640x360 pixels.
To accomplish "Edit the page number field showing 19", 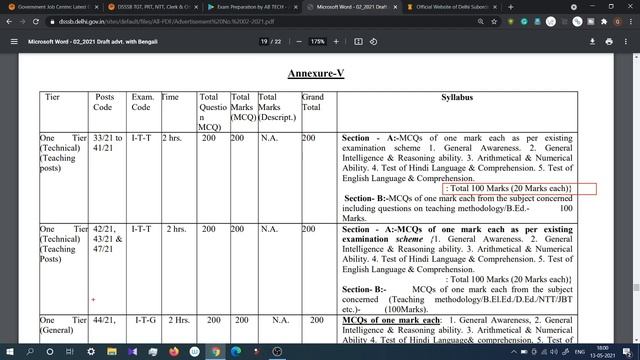I will tap(264, 42).
